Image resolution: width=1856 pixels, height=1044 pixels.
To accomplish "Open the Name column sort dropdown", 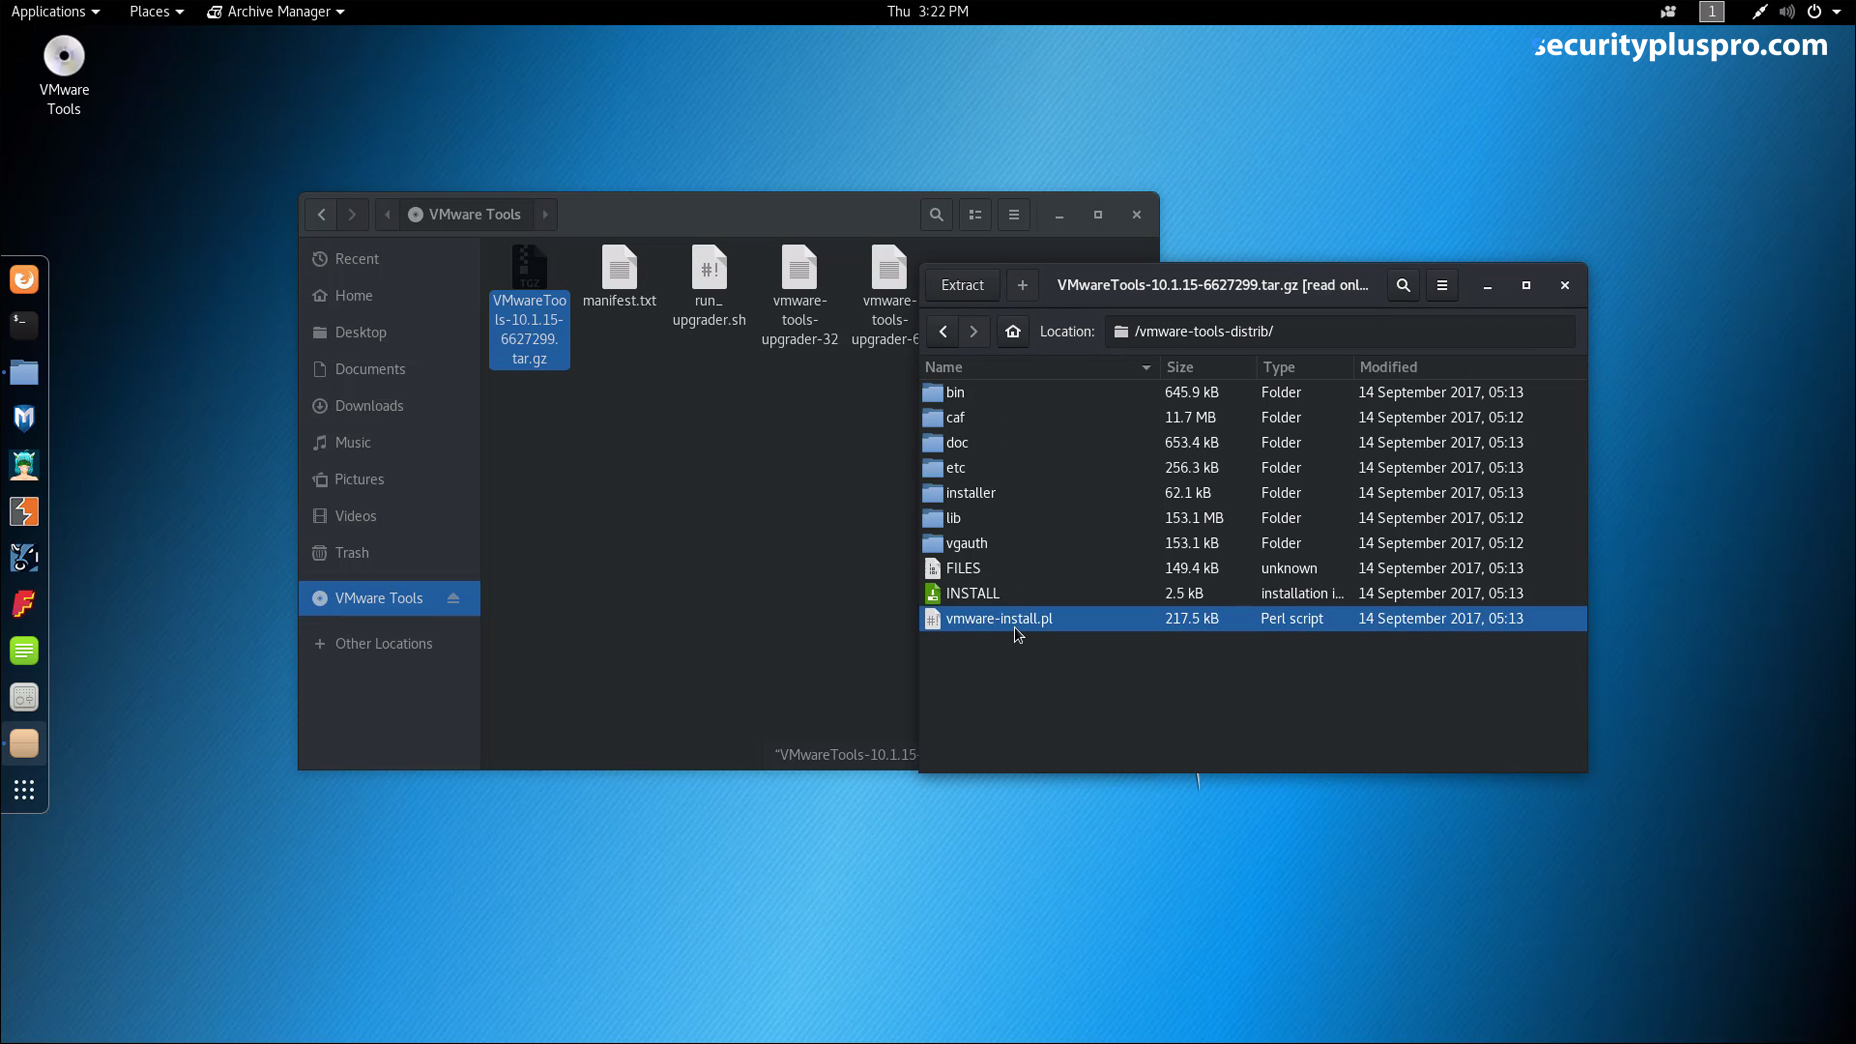I will (1144, 367).
